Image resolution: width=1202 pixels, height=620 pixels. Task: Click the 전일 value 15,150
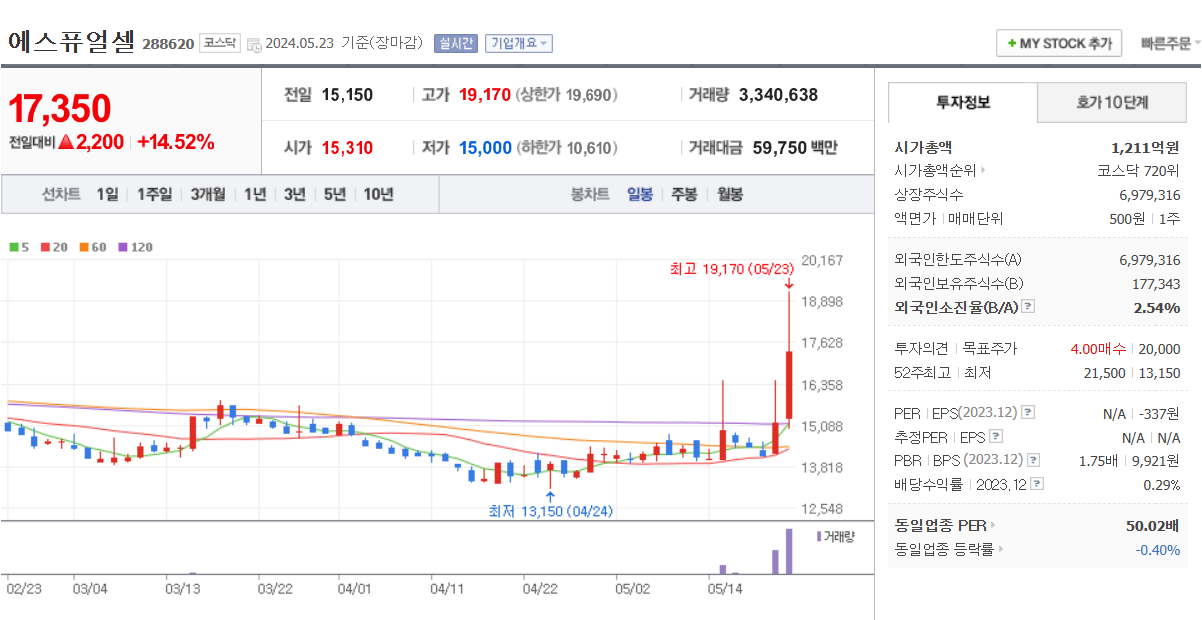coord(347,95)
